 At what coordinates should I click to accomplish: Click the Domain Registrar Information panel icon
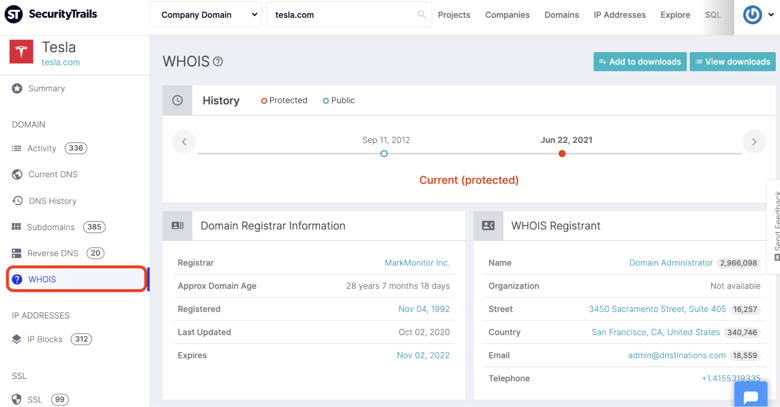(x=178, y=226)
